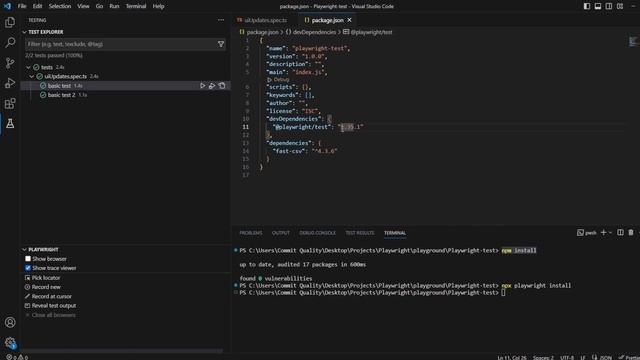Open the Help menu
This screenshot has height=360, width=640.
(x=158, y=6)
